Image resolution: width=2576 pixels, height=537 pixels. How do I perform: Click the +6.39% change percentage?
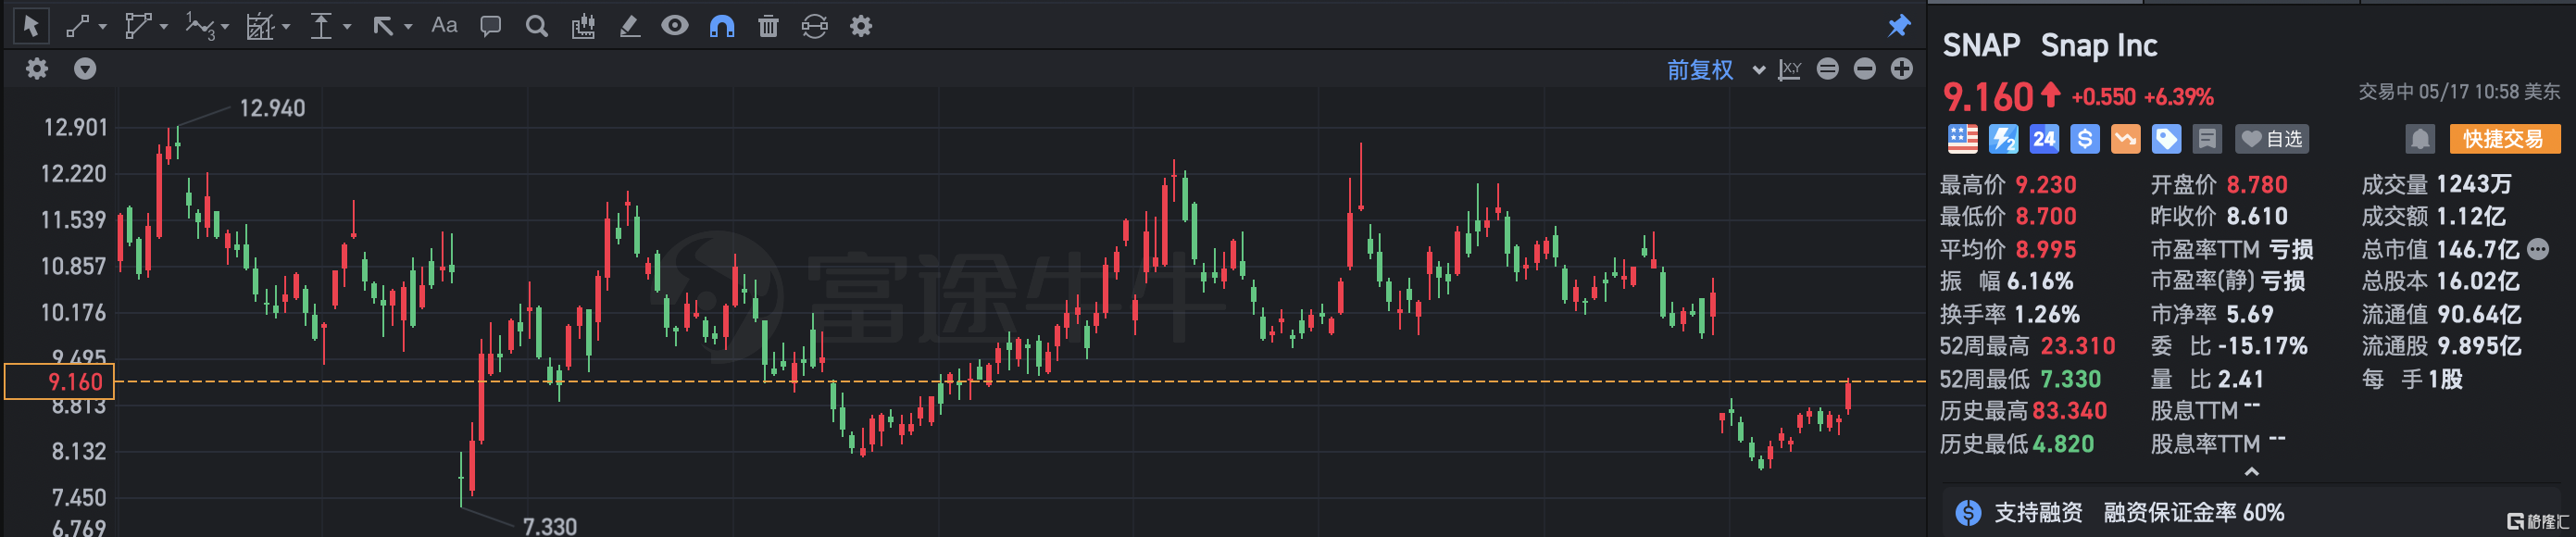(2179, 97)
